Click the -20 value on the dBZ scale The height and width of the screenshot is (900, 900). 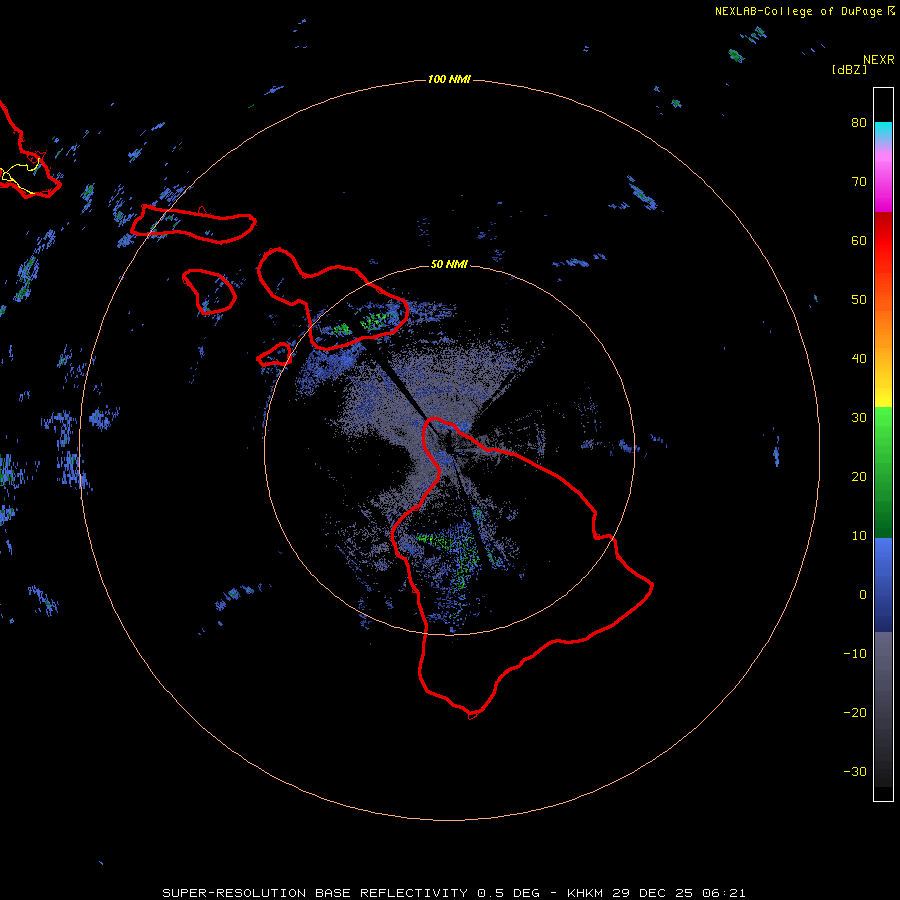[x=855, y=713]
